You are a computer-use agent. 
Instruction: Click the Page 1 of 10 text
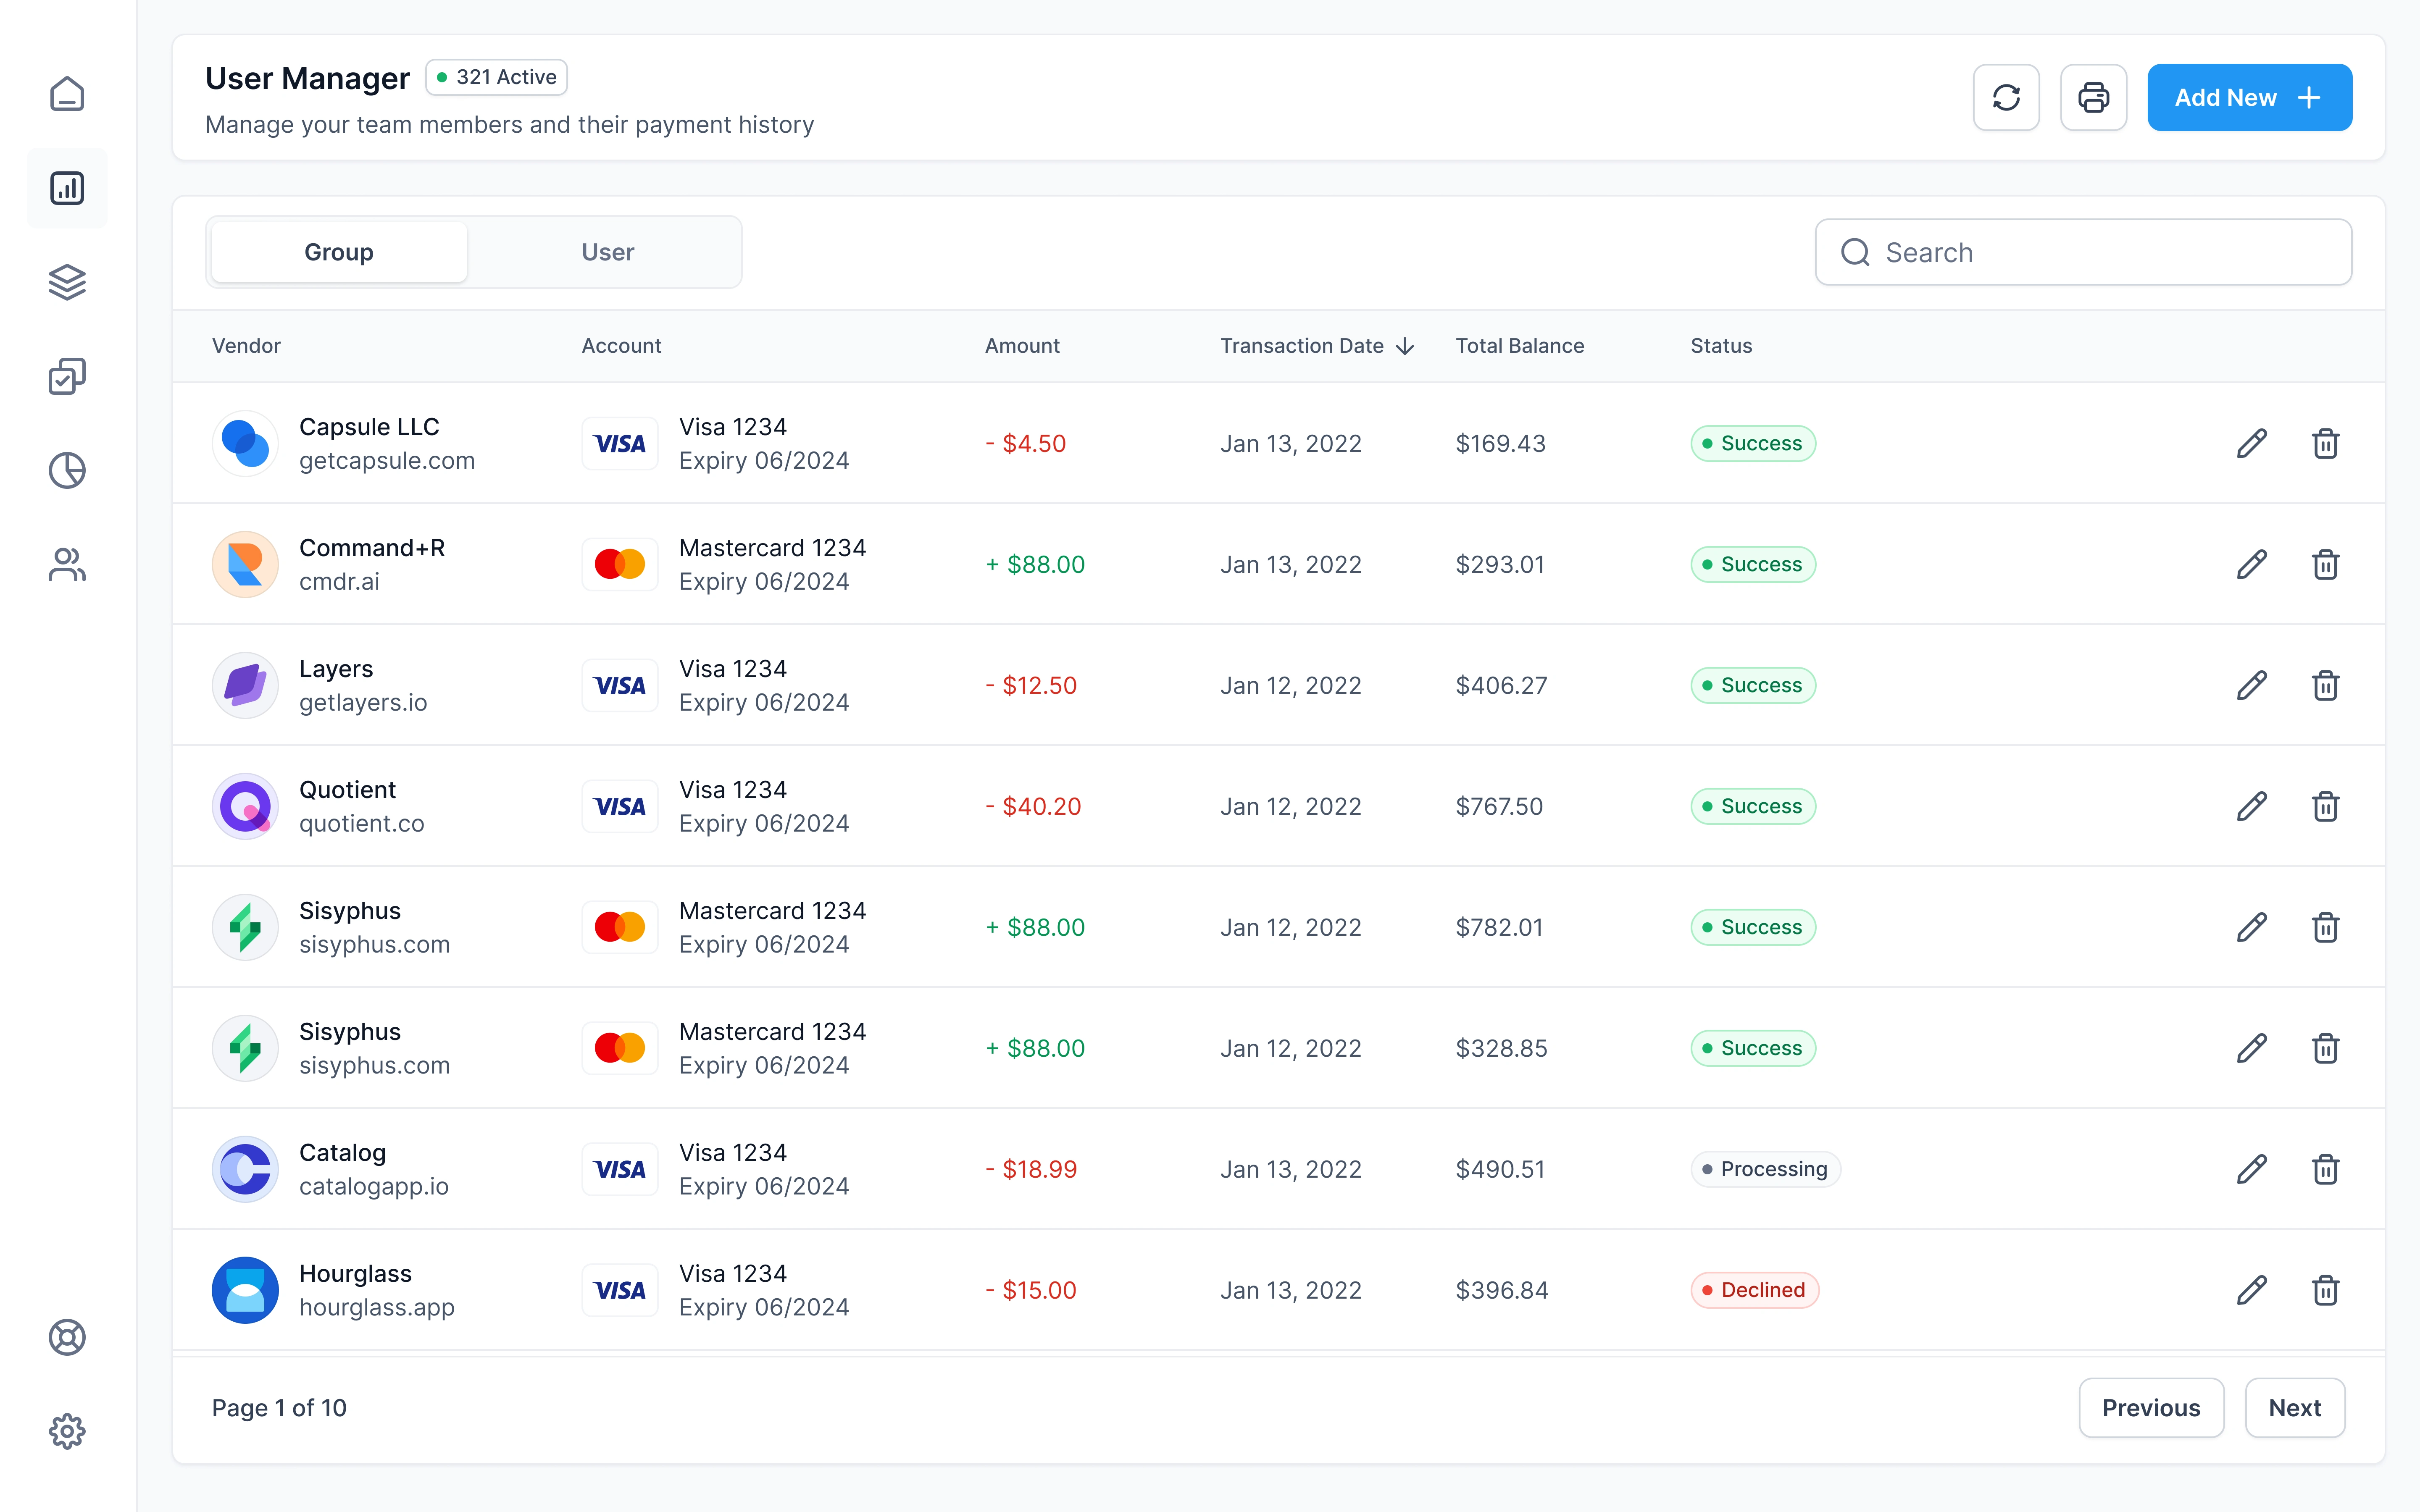pos(279,1408)
